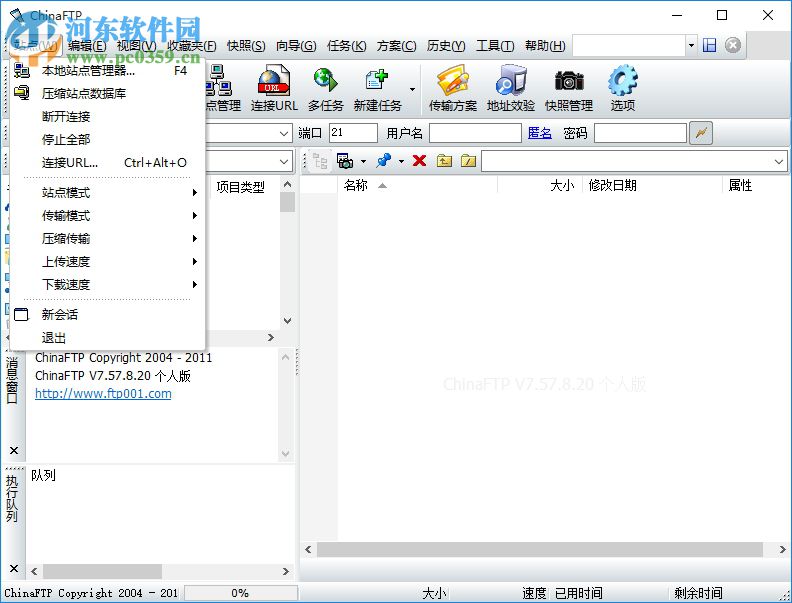Click the blue pin icon
The width and height of the screenshot is (792, 603).
click(383, 161)
